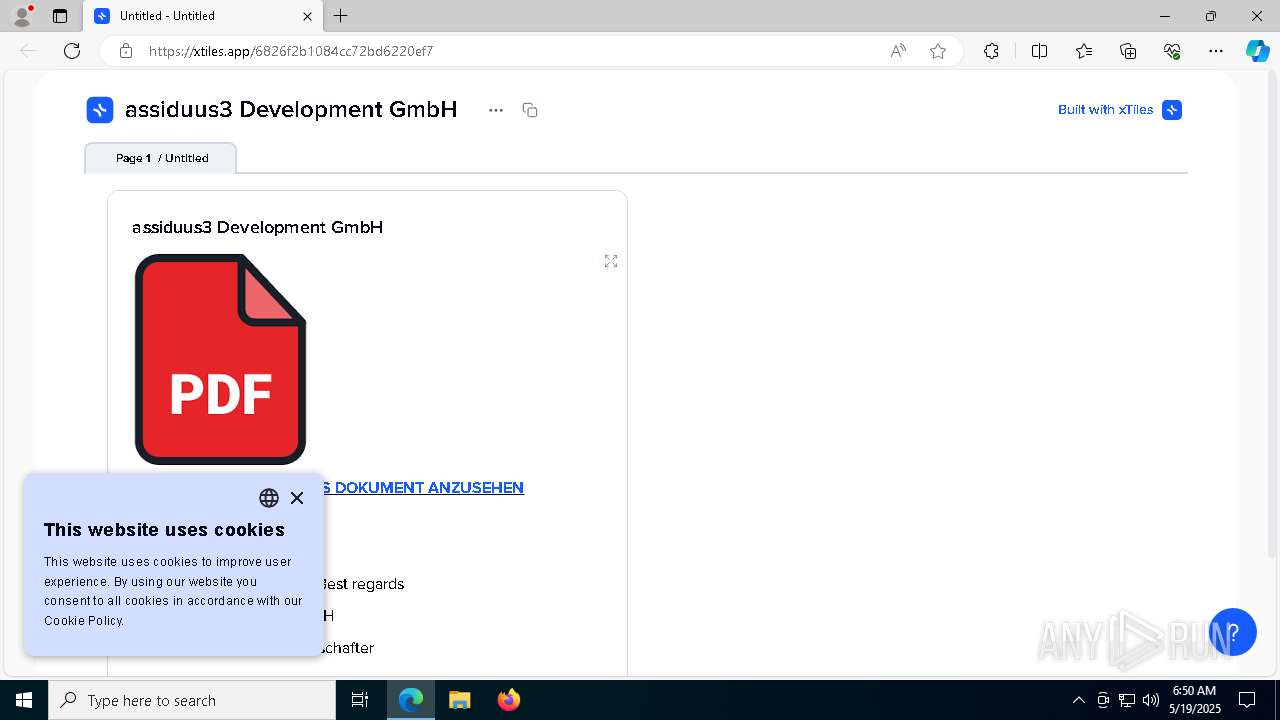Click the duplicate page icon
Image resolution: width=1280 pixels, height=720 pixels.
[x=530, y=110]
